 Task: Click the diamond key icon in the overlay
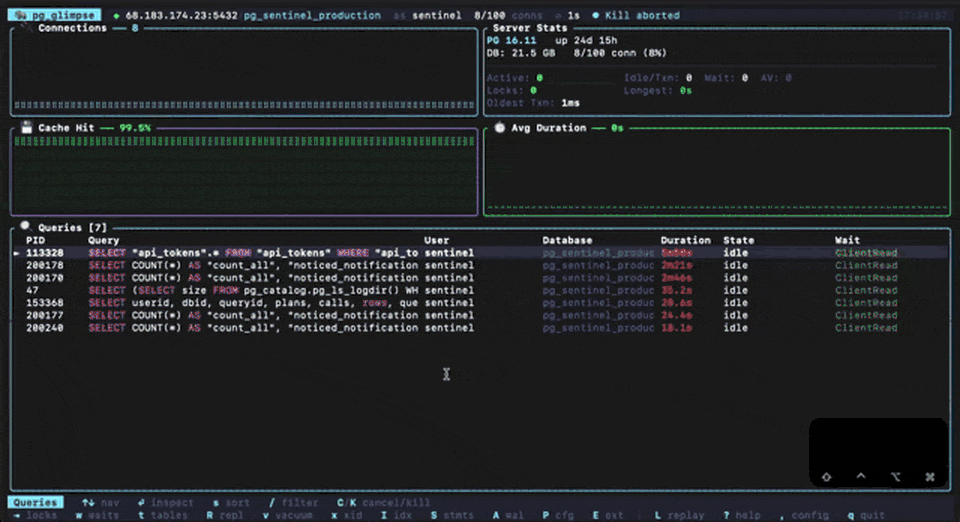click(827, 477)
